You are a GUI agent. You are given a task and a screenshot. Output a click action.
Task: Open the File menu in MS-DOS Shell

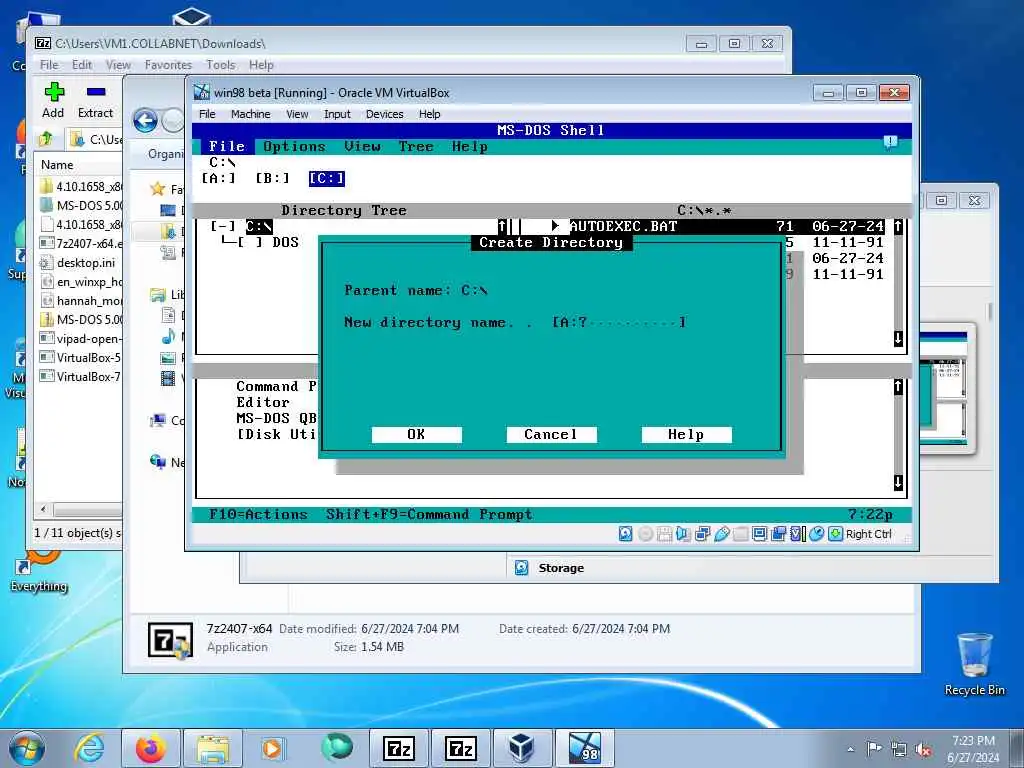click(x=227, y=146)
